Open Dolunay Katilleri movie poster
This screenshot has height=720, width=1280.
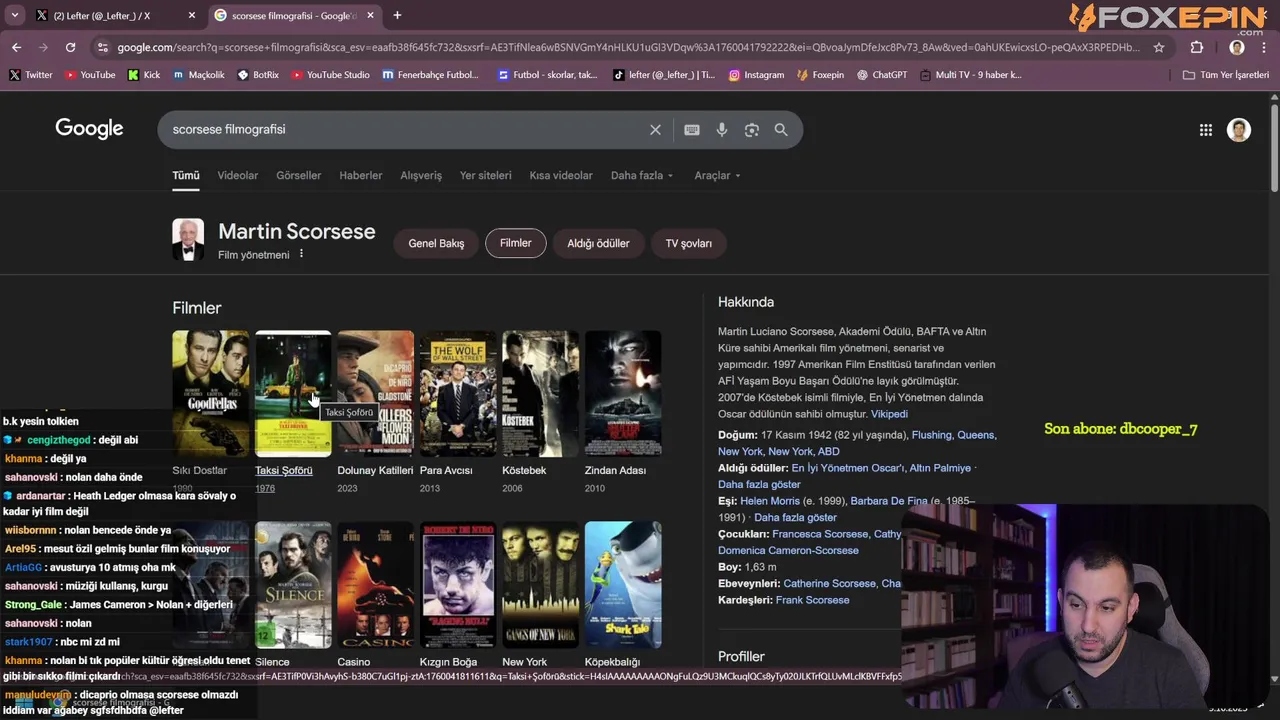376,393
